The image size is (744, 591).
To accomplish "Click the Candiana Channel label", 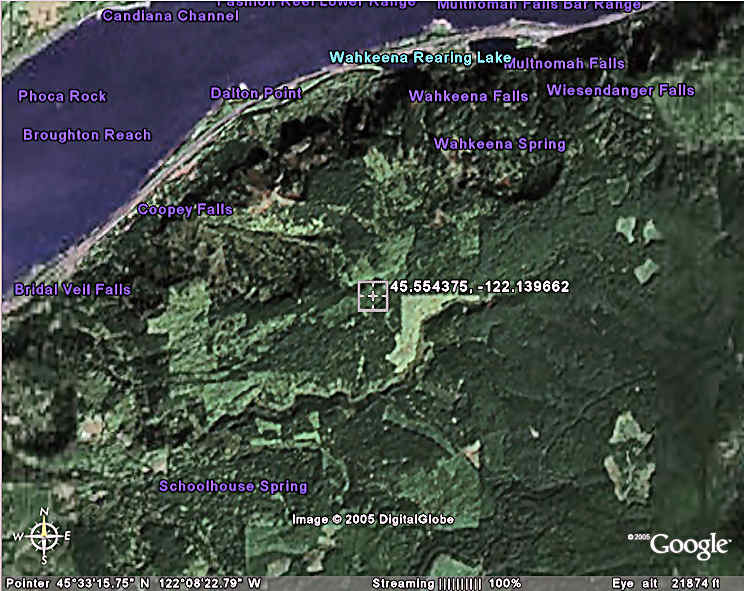I will [x=170, y=16].
